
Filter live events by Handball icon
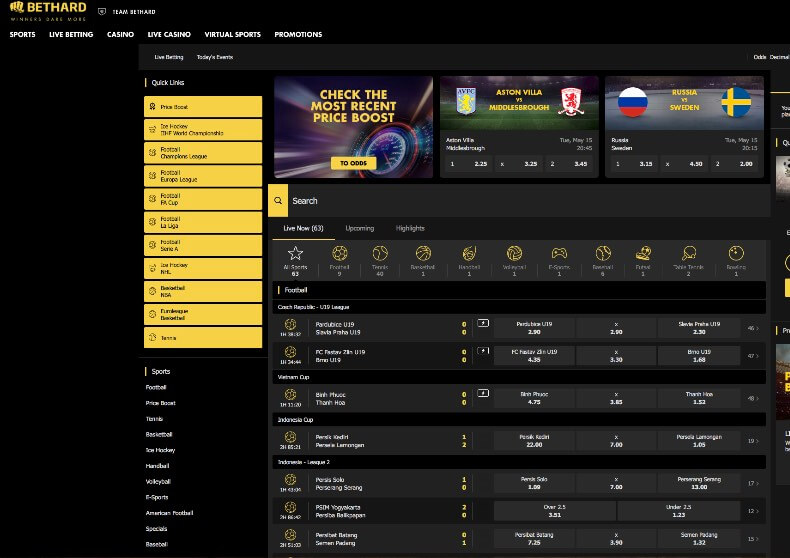(x=469, y=253)
